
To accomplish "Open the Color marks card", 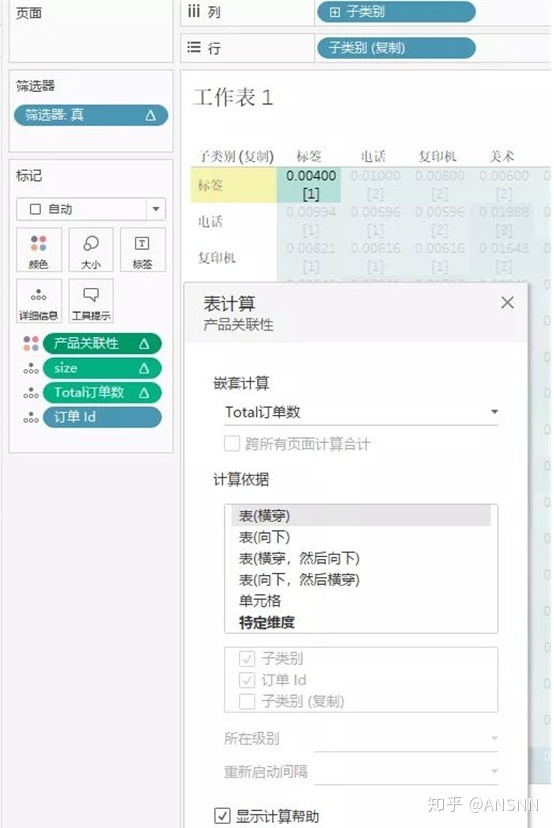I will [39, 250].
